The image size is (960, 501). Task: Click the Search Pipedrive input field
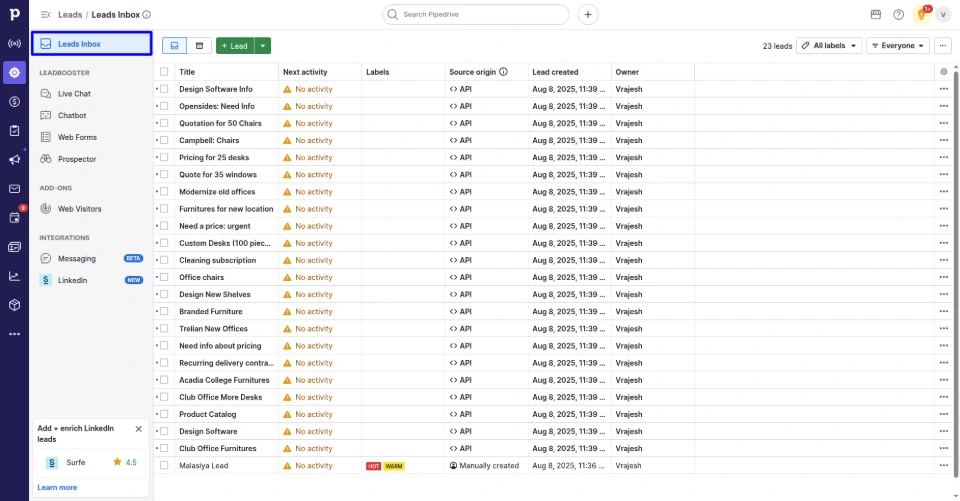[476, 15]
